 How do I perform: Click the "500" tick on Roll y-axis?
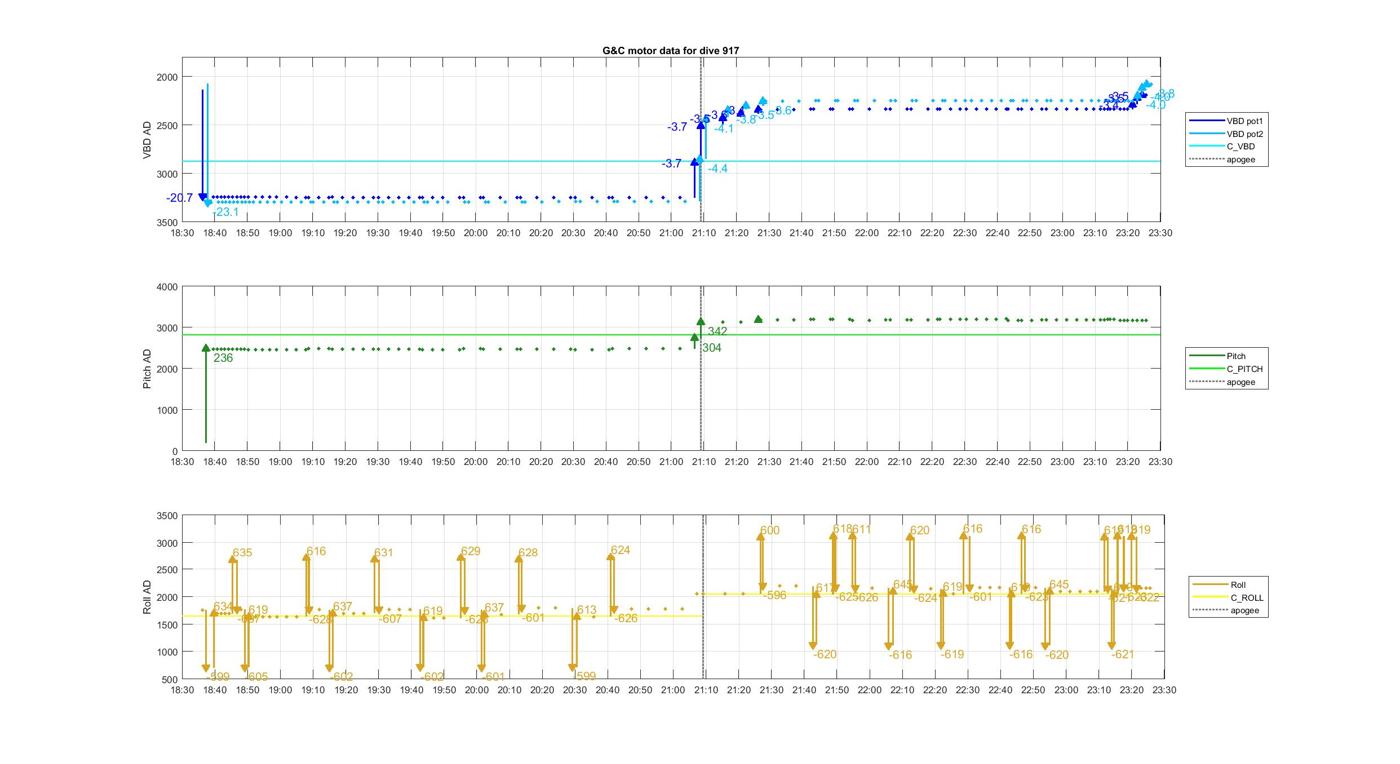pyautogui.click(x=170, y=680)
